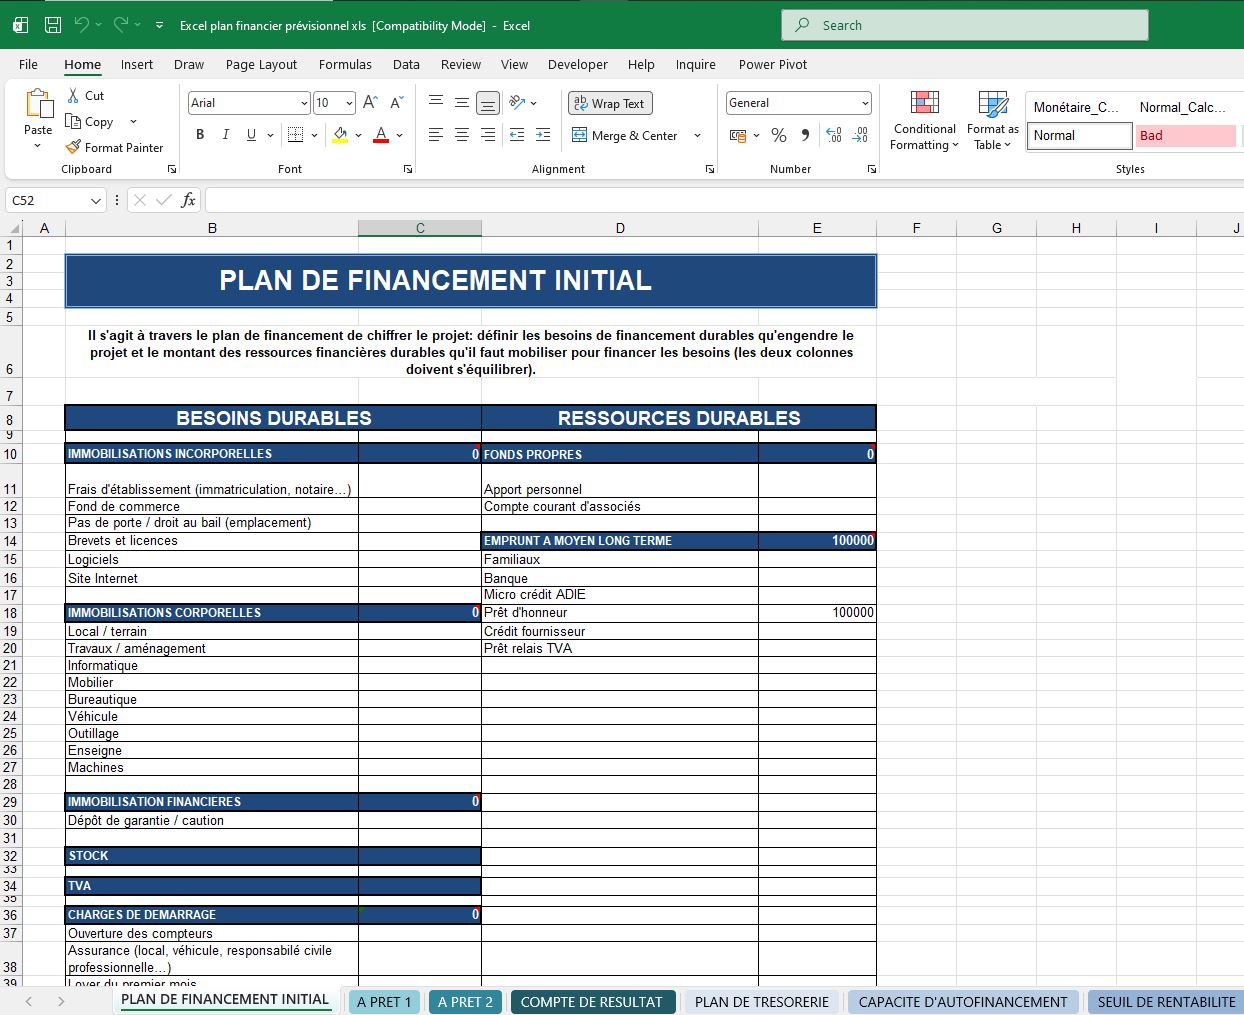This screenshot has width=1244, height=1015.
Task: Click the Copy icon
Action: click(73, 121)
